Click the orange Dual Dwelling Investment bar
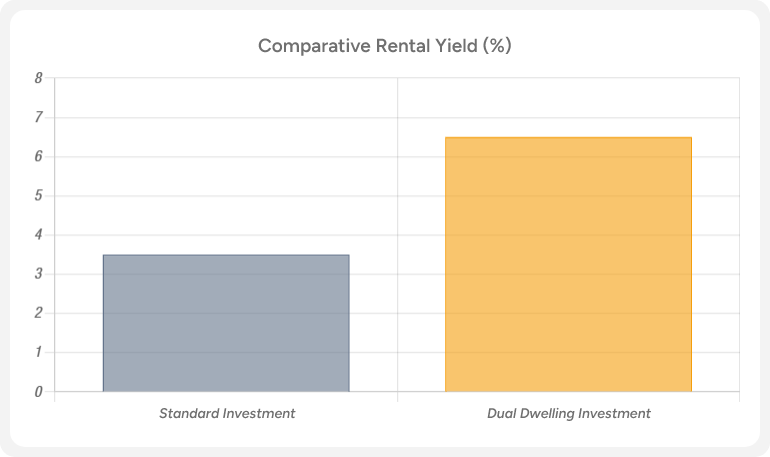770x457 pixels. click(568, 264)
